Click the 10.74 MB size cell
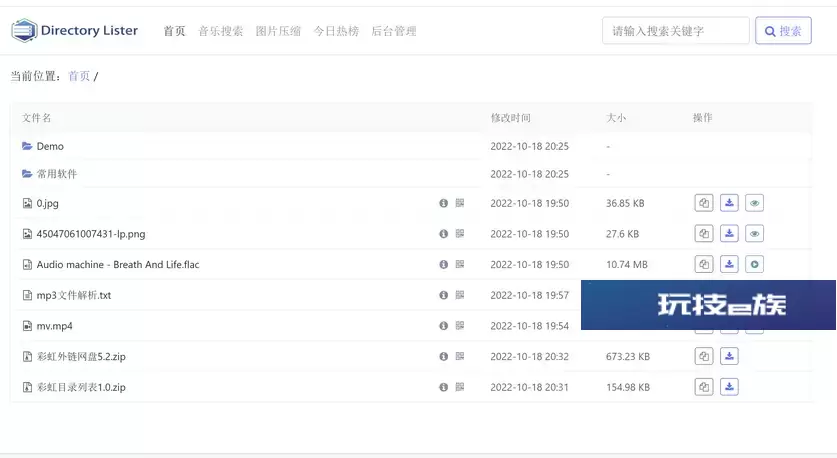837x458 pixels. 627,265
